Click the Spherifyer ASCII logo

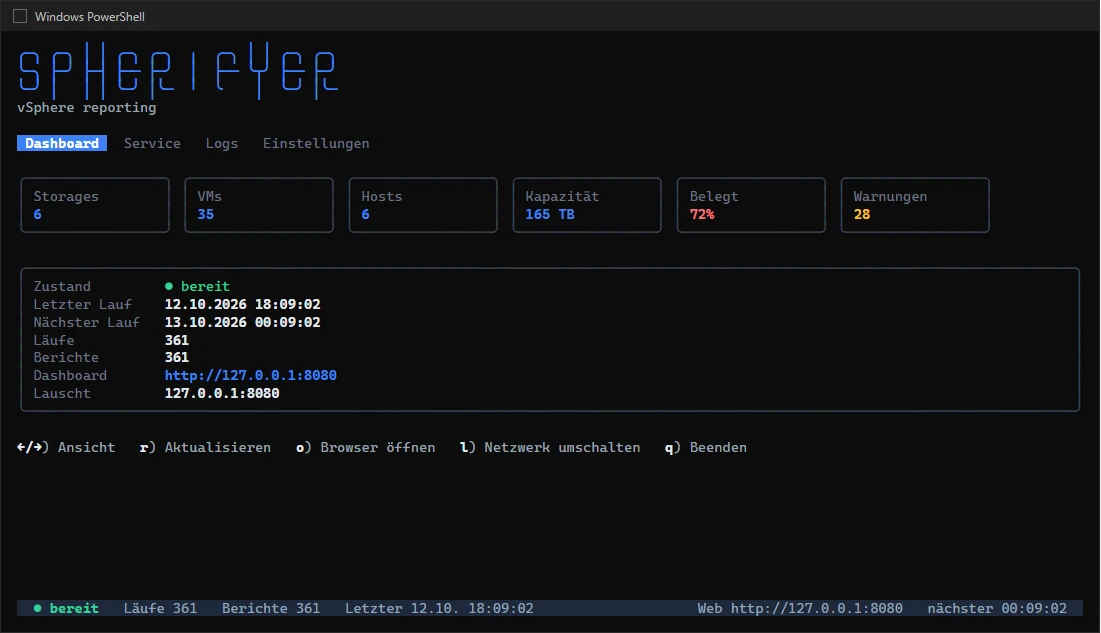click(178, 70)
